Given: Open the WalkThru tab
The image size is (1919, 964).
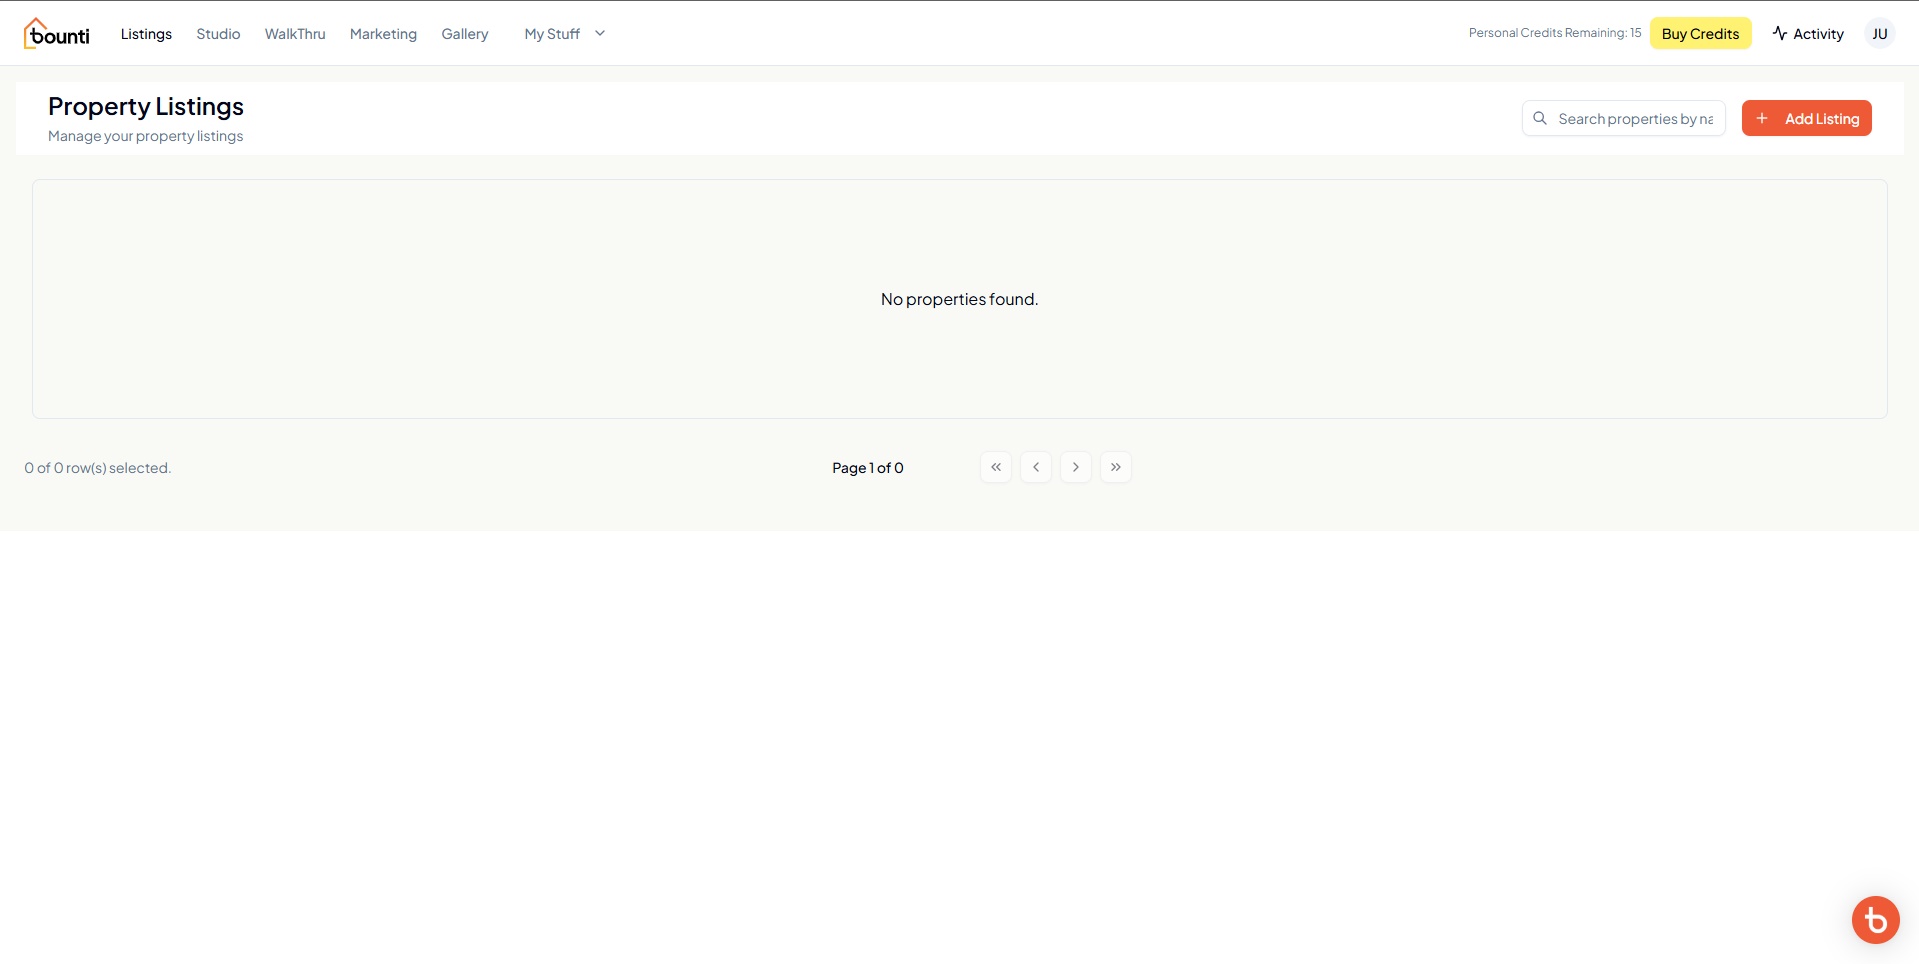Looking at the screenshot, I should point(295,33).
